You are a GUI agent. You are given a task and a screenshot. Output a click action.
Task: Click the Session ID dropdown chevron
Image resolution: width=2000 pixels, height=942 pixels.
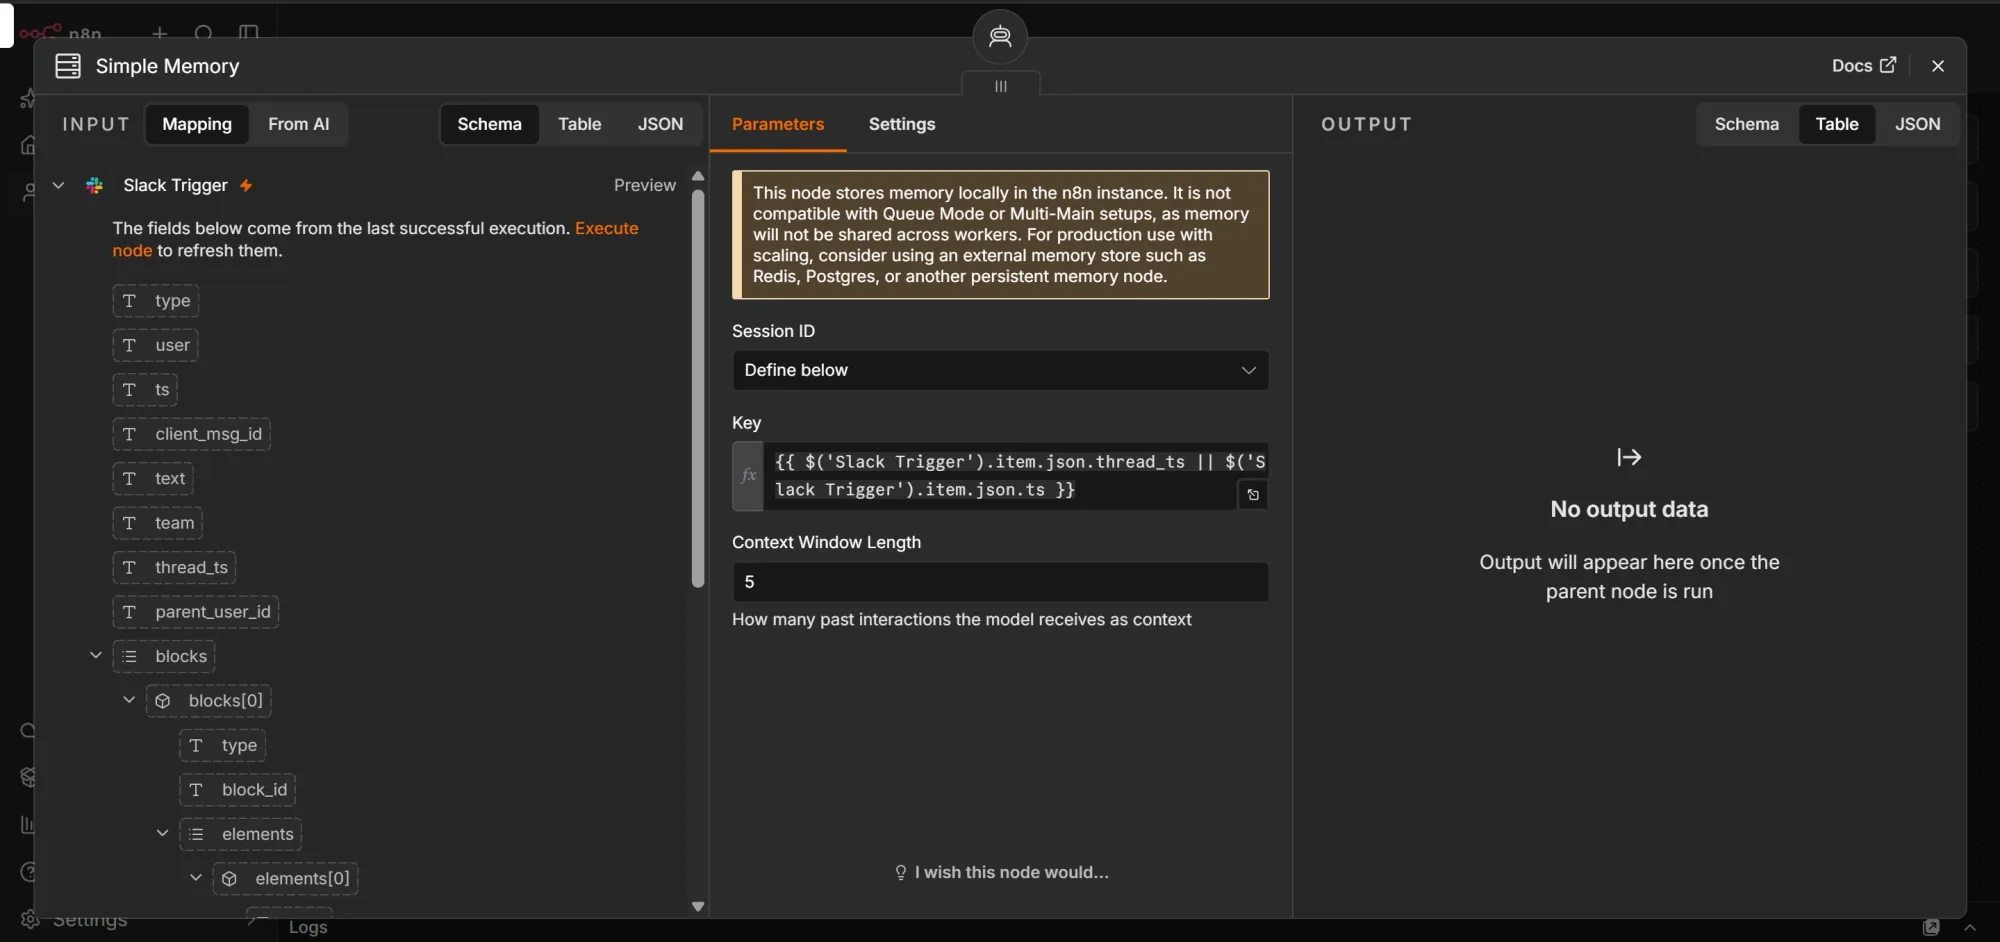[x=1248, y=370]
